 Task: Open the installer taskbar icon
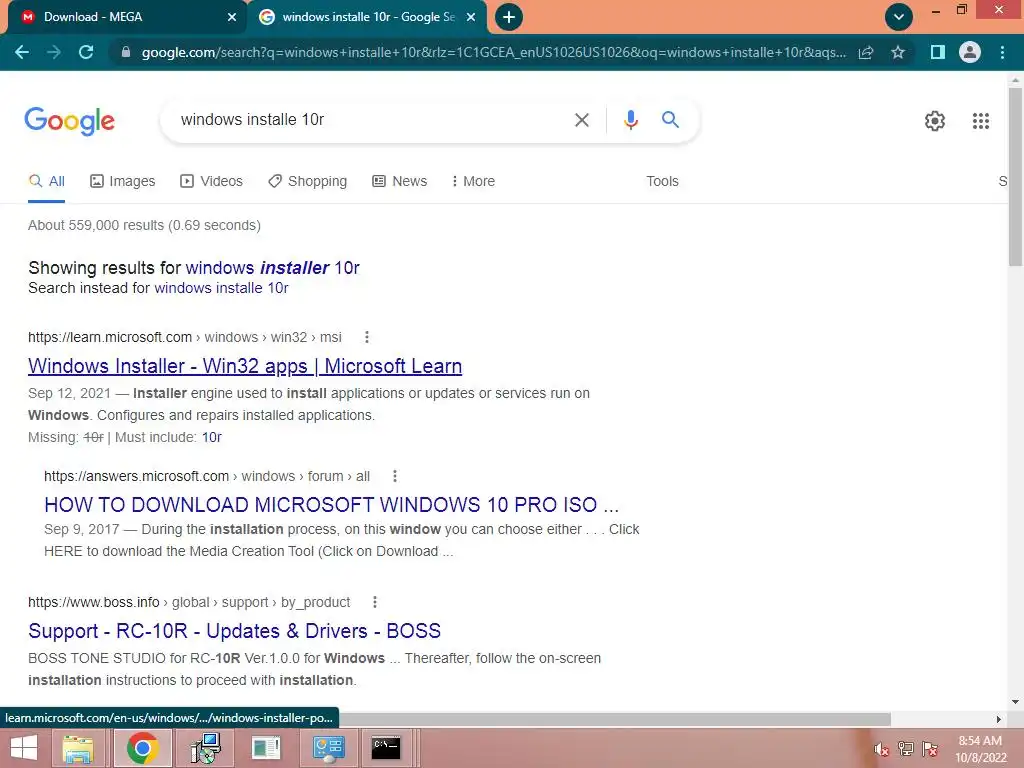click(x=205, y=748)
